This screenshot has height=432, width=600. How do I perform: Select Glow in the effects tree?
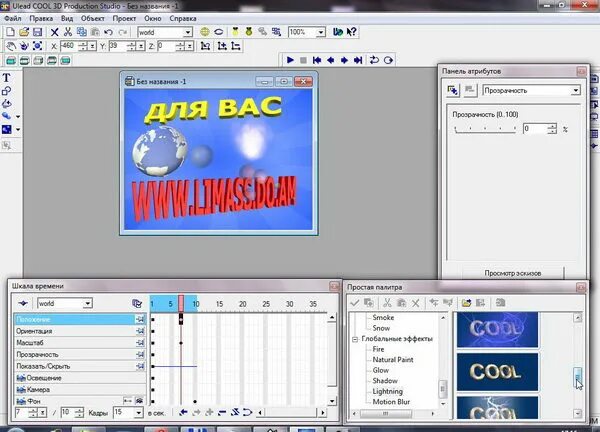380,370
